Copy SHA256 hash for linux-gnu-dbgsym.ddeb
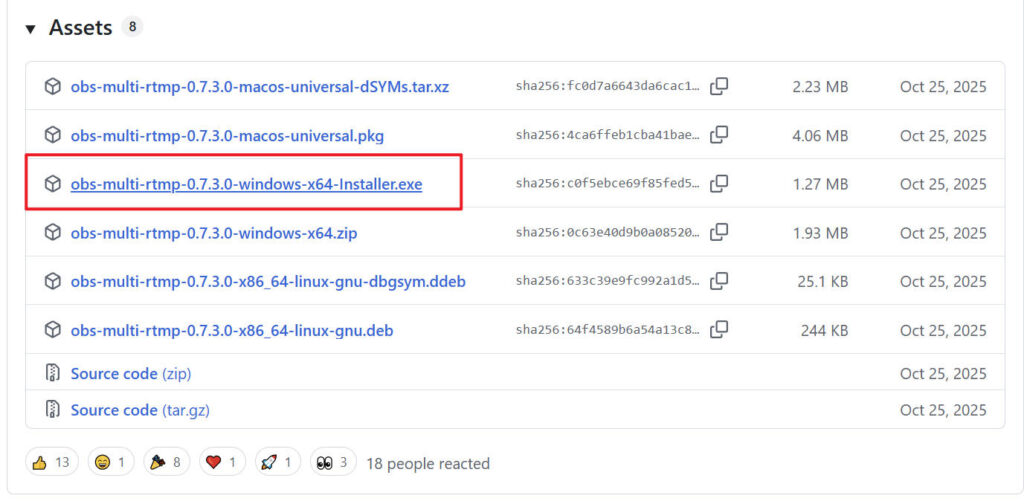The width and height of the screenshot is (1024, 504). [x=718, y=281]
